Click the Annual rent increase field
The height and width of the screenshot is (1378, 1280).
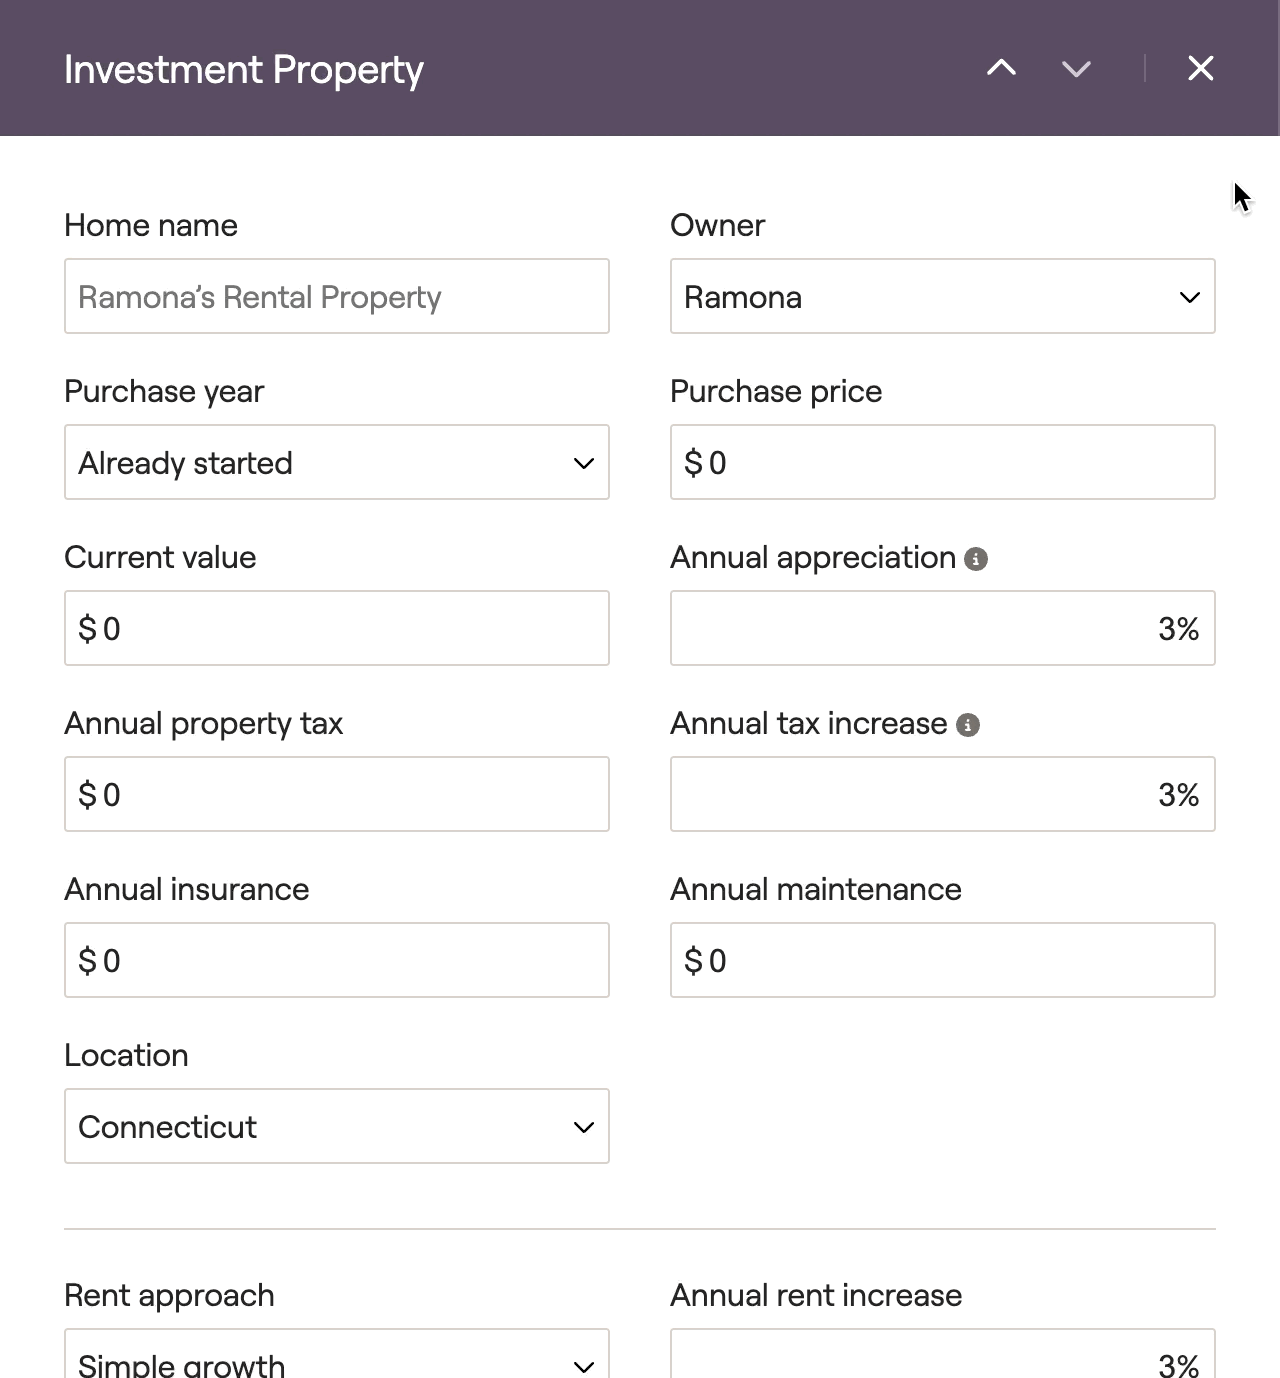(942, 1358)
